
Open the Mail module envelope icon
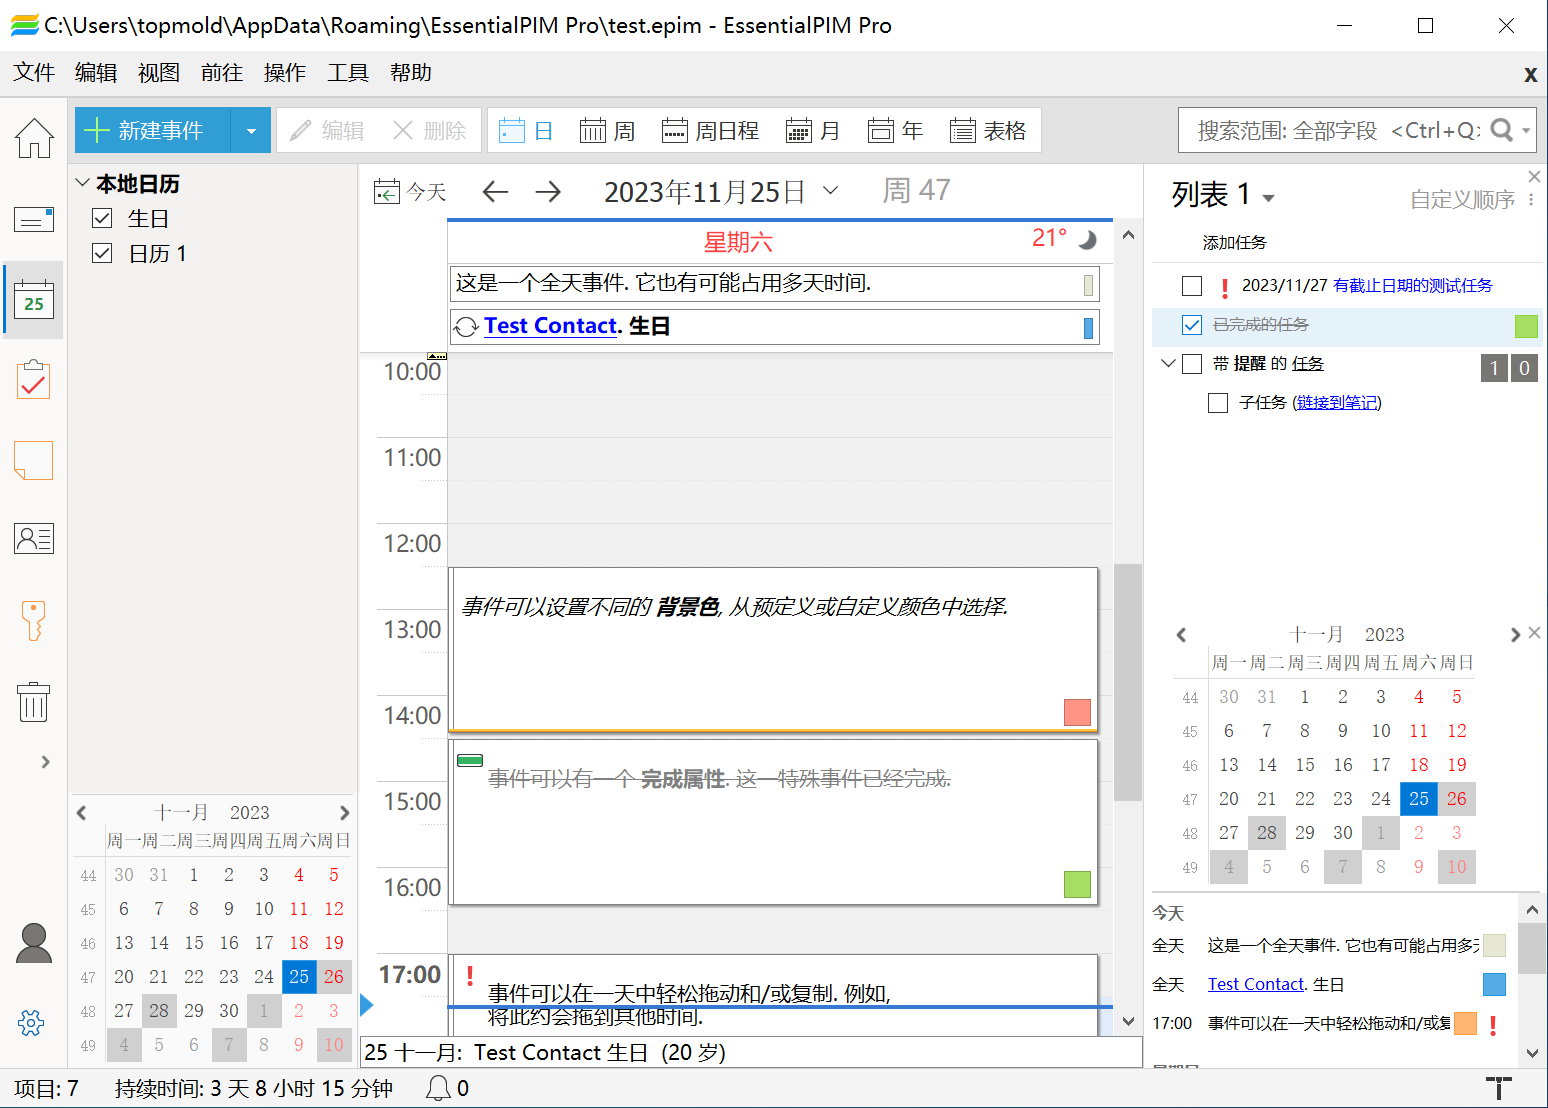[x=34, y=219]
